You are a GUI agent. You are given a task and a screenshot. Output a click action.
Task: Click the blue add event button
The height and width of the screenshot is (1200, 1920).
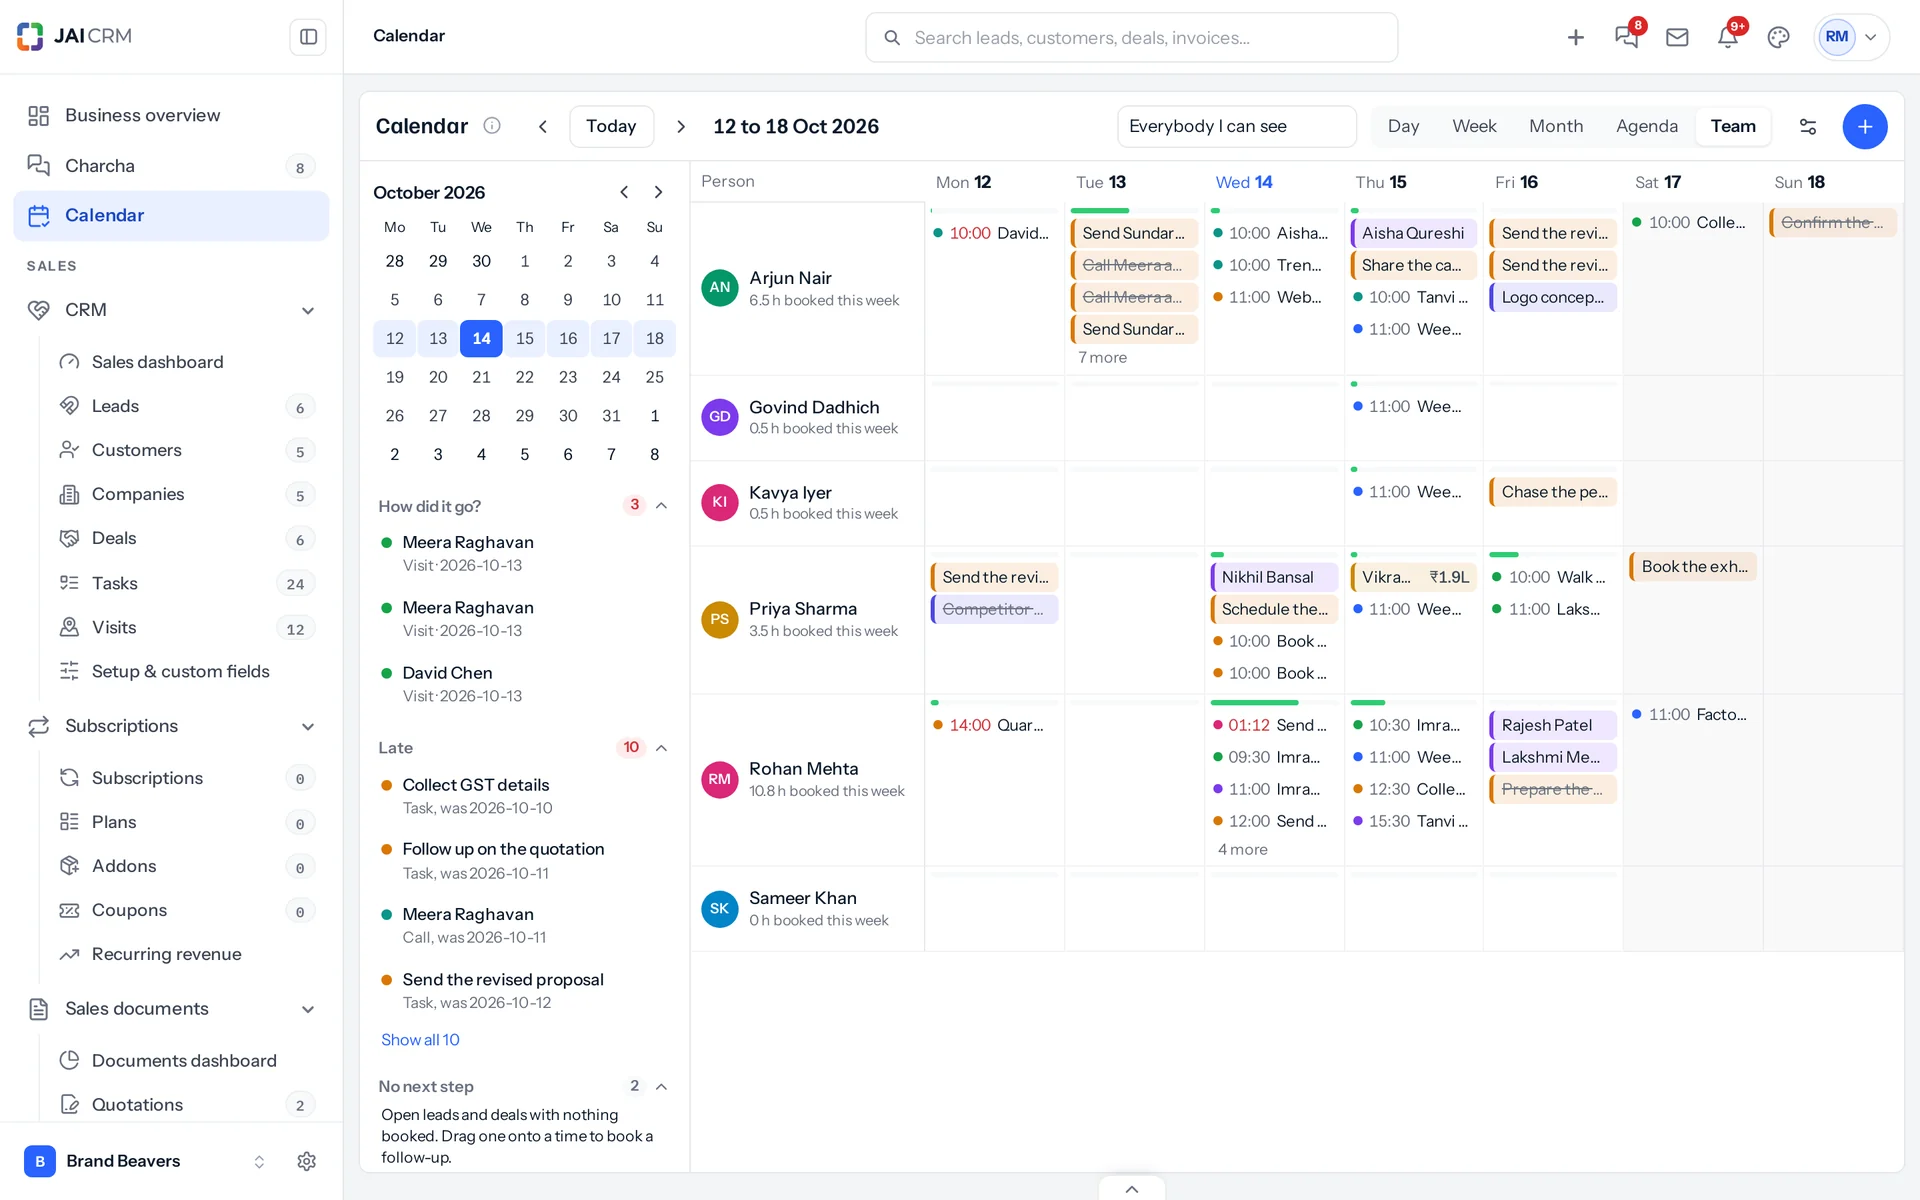pos(1865,126)
